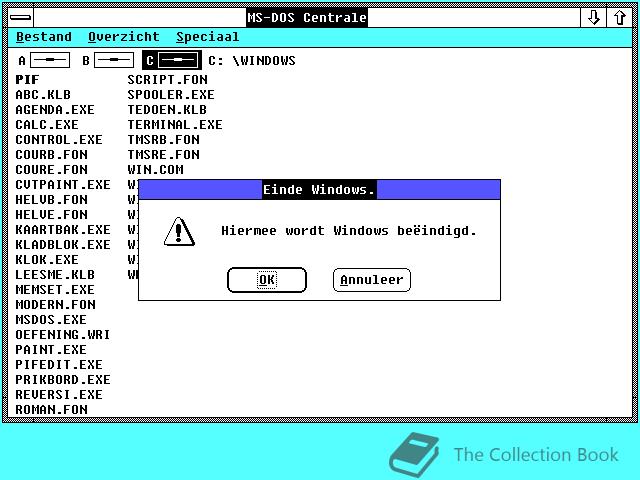The image size is (640, 480).
Task: Select file KAARTBAK.EXE
Action: (x=63, y=230)
